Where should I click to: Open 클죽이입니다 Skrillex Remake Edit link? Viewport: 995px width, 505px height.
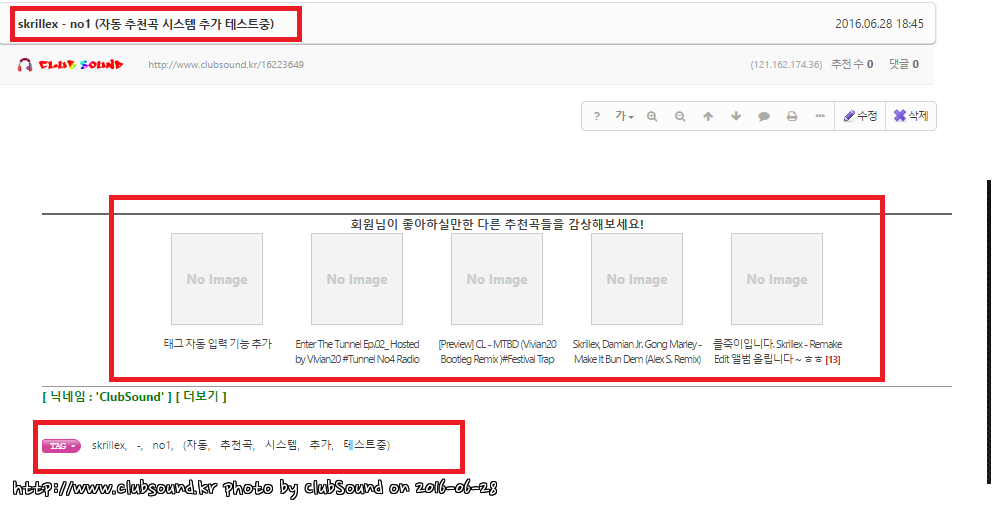pos(777,351)
